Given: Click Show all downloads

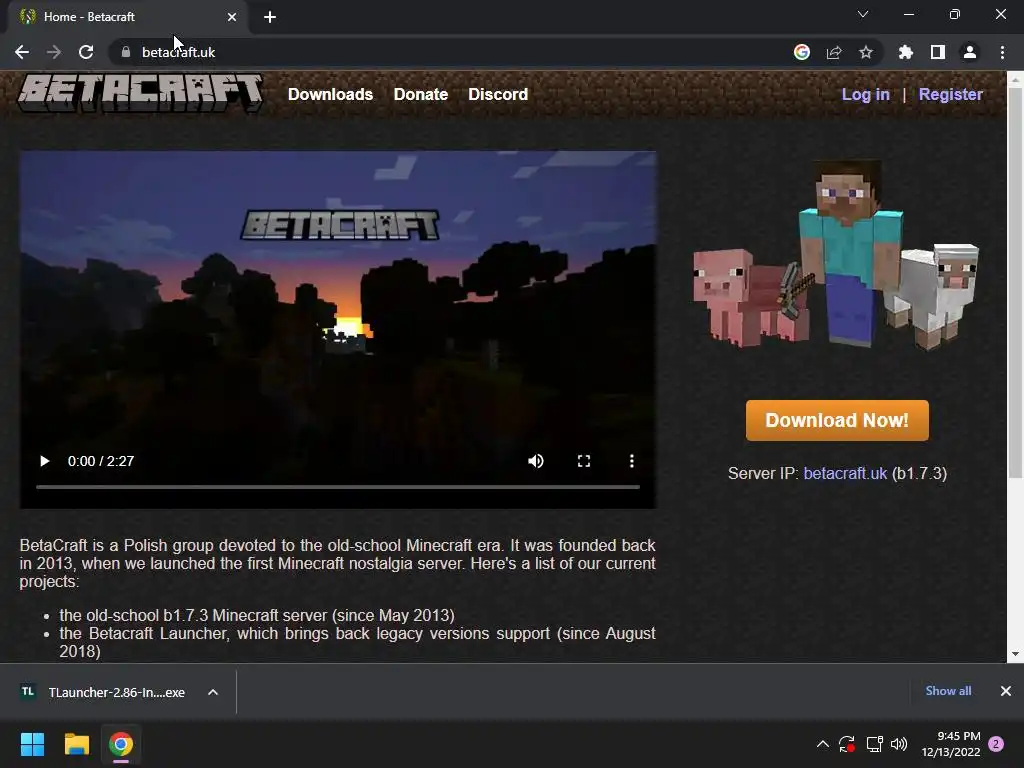Looking at the screenshot, I should (x=948, y=691).
